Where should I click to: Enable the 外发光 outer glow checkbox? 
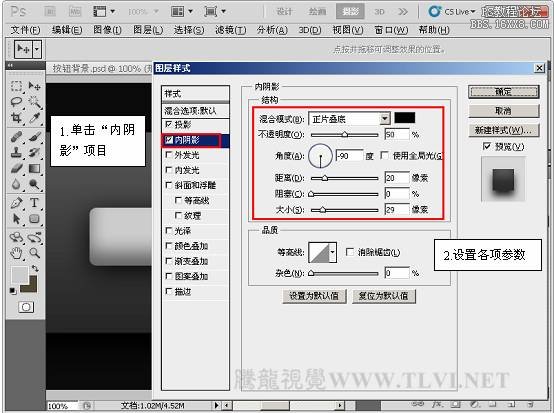pos(169,155)
